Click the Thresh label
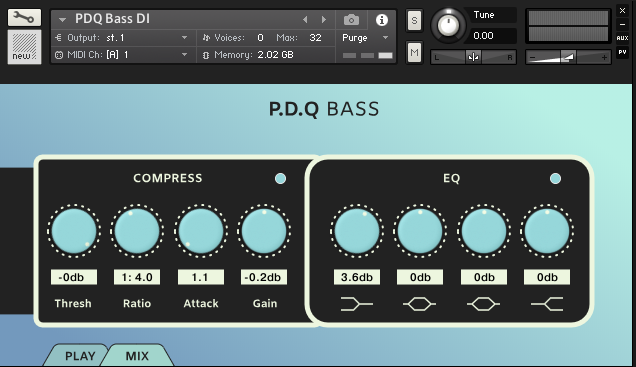Screen dimensions: 636x367 point(73,303)
